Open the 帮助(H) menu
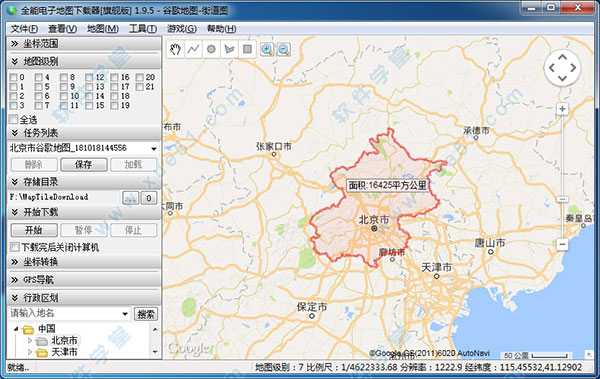Image resolution: width=600 pixels, height=379 pixels. (221, 29)
